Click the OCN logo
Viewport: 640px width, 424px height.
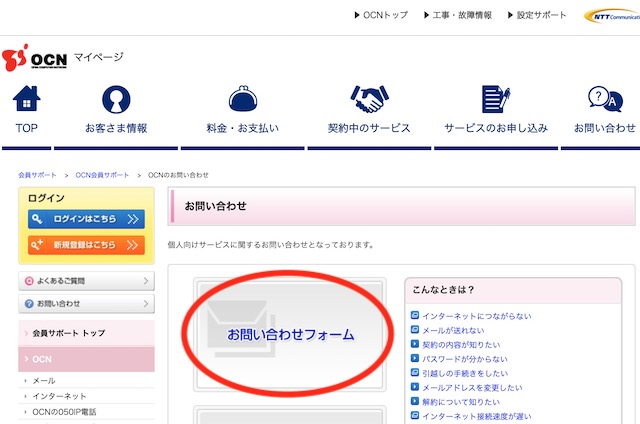pos(34,58)
